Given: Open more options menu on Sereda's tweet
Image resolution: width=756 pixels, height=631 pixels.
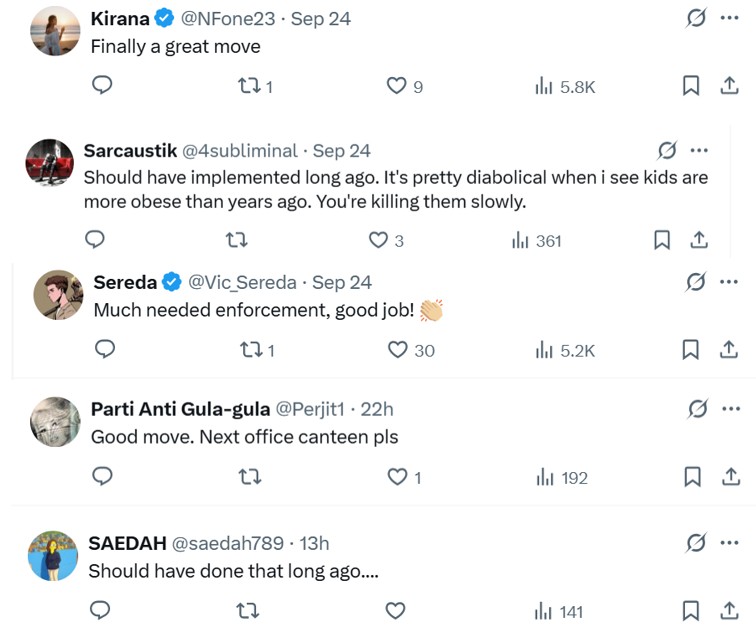Looking at the screenshot, I should pyautogui.click(x=729, y=282).
